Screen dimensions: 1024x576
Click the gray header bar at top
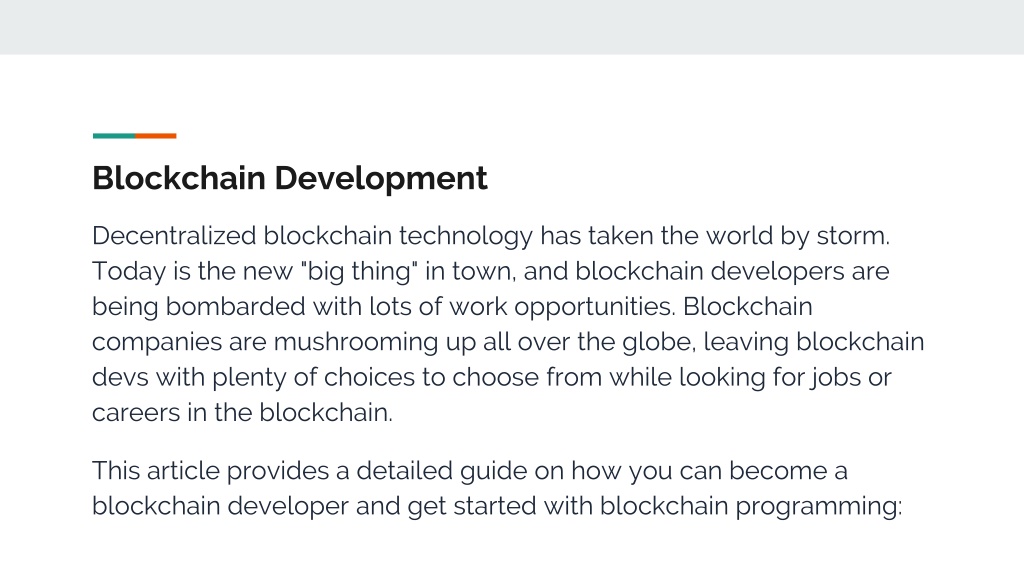(512, 27)
